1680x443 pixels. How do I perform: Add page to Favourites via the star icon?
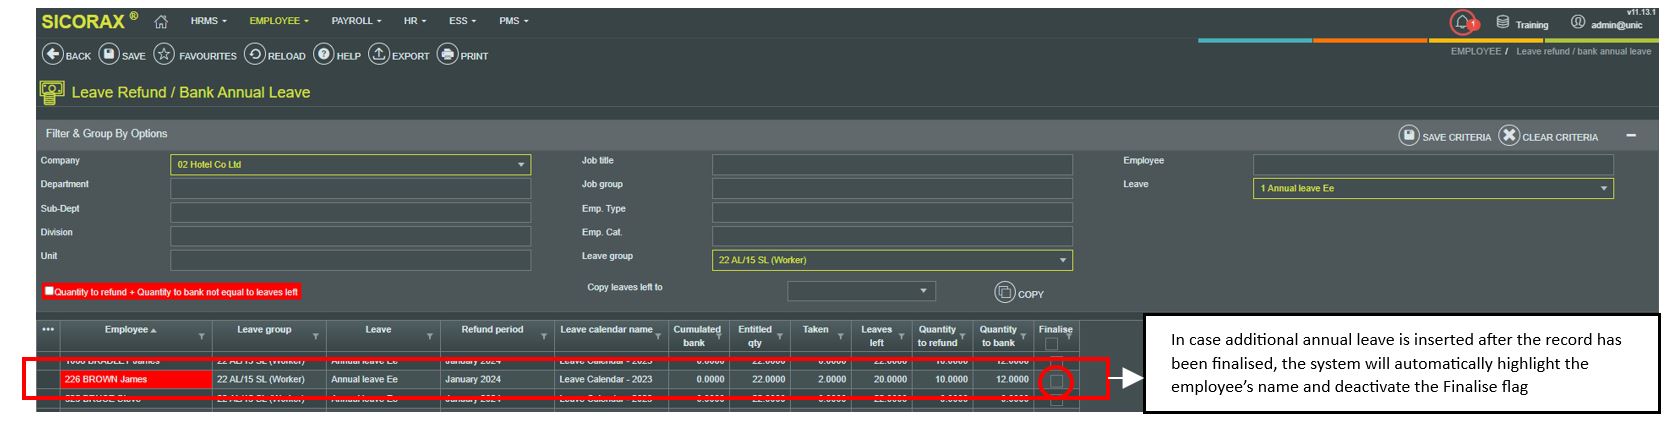[x=165, y=55]
